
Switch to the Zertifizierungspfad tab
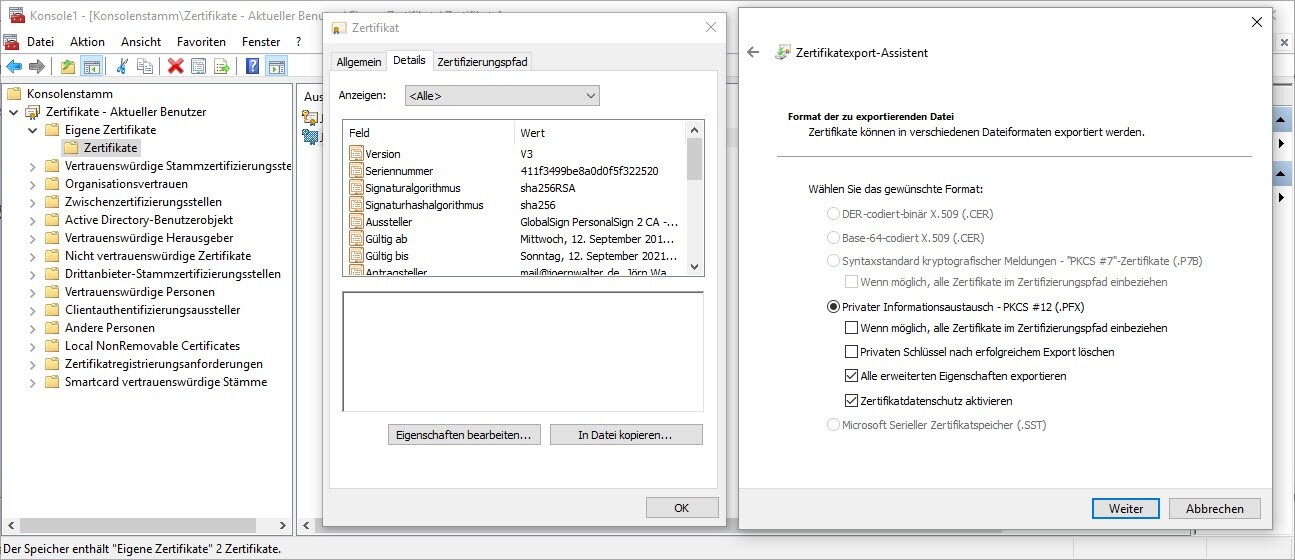482,62
